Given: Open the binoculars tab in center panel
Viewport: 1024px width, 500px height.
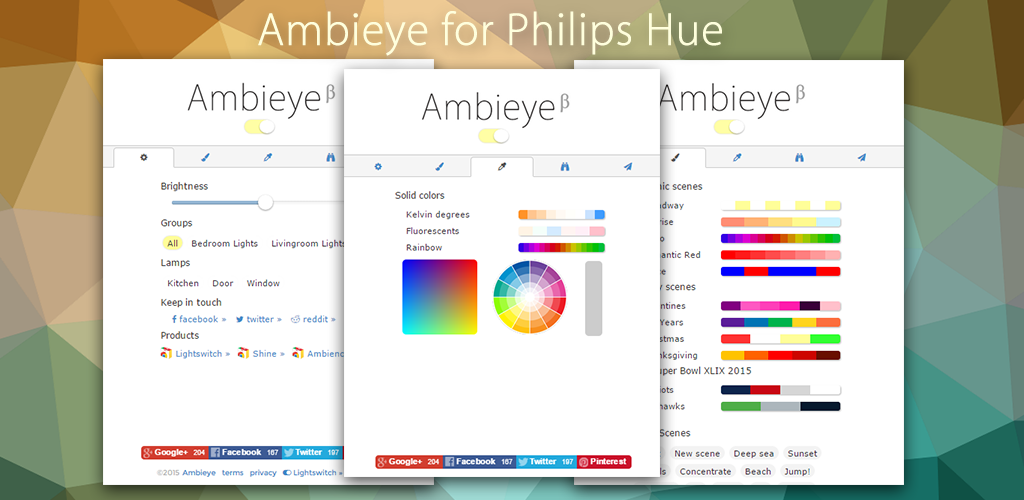Looking at the screenshot, I should coord(565,166).
